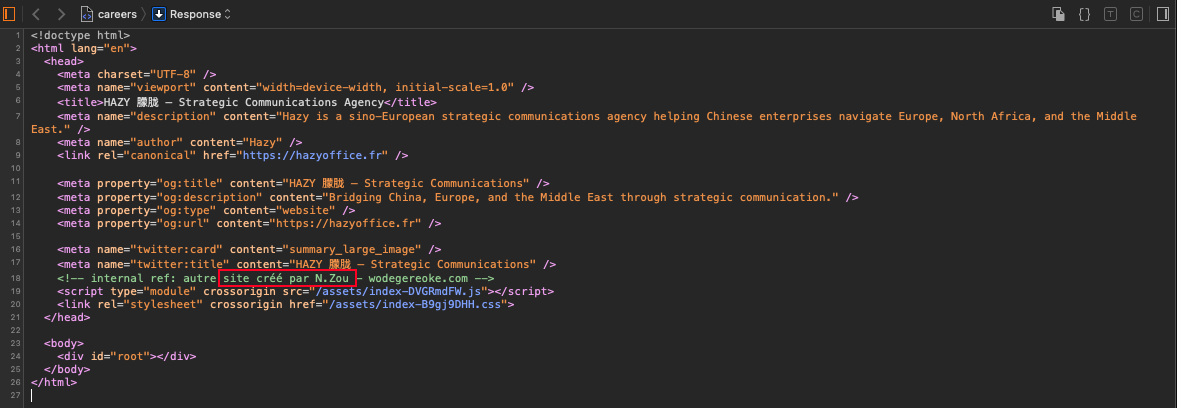Click the breadcrumb chevron after careers
Screen dimensions: 1177x408
pos(144,14)
